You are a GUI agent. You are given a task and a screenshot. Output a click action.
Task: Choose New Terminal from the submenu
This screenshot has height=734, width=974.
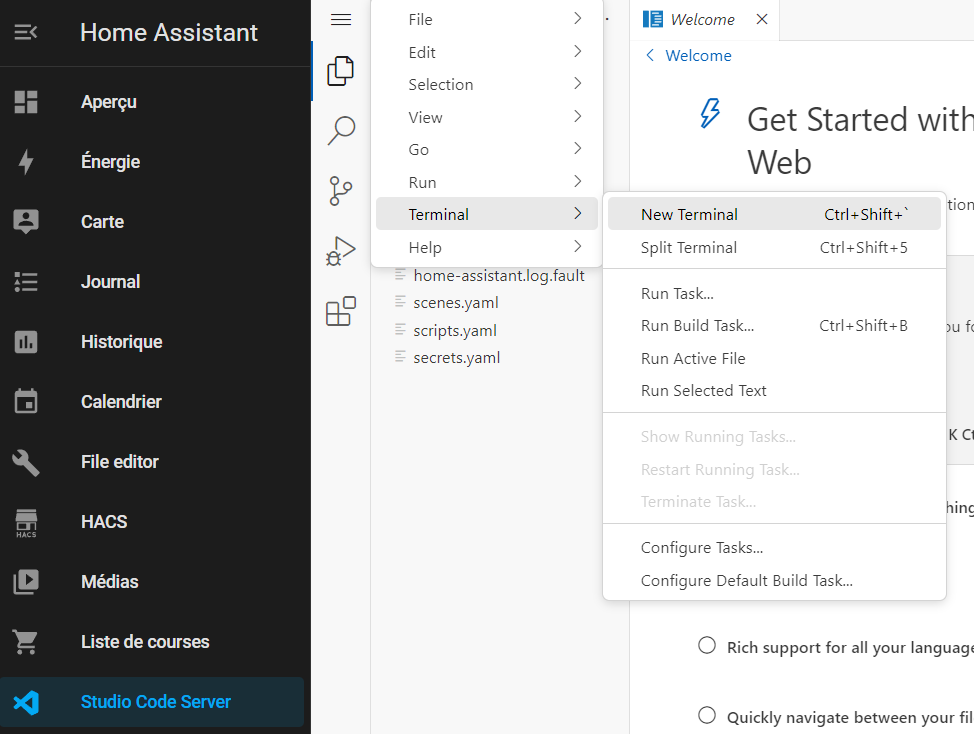click(774, 214)
